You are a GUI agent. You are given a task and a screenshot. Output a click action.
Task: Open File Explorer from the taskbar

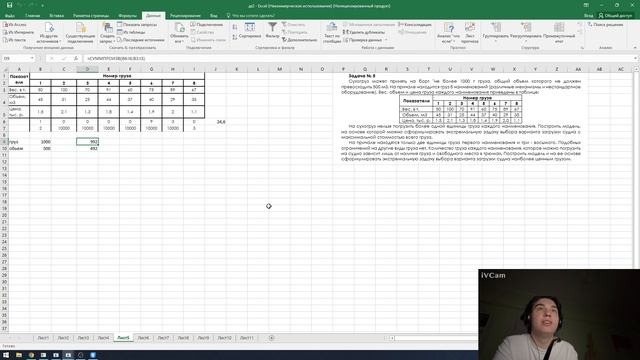[x=19, y=355]
